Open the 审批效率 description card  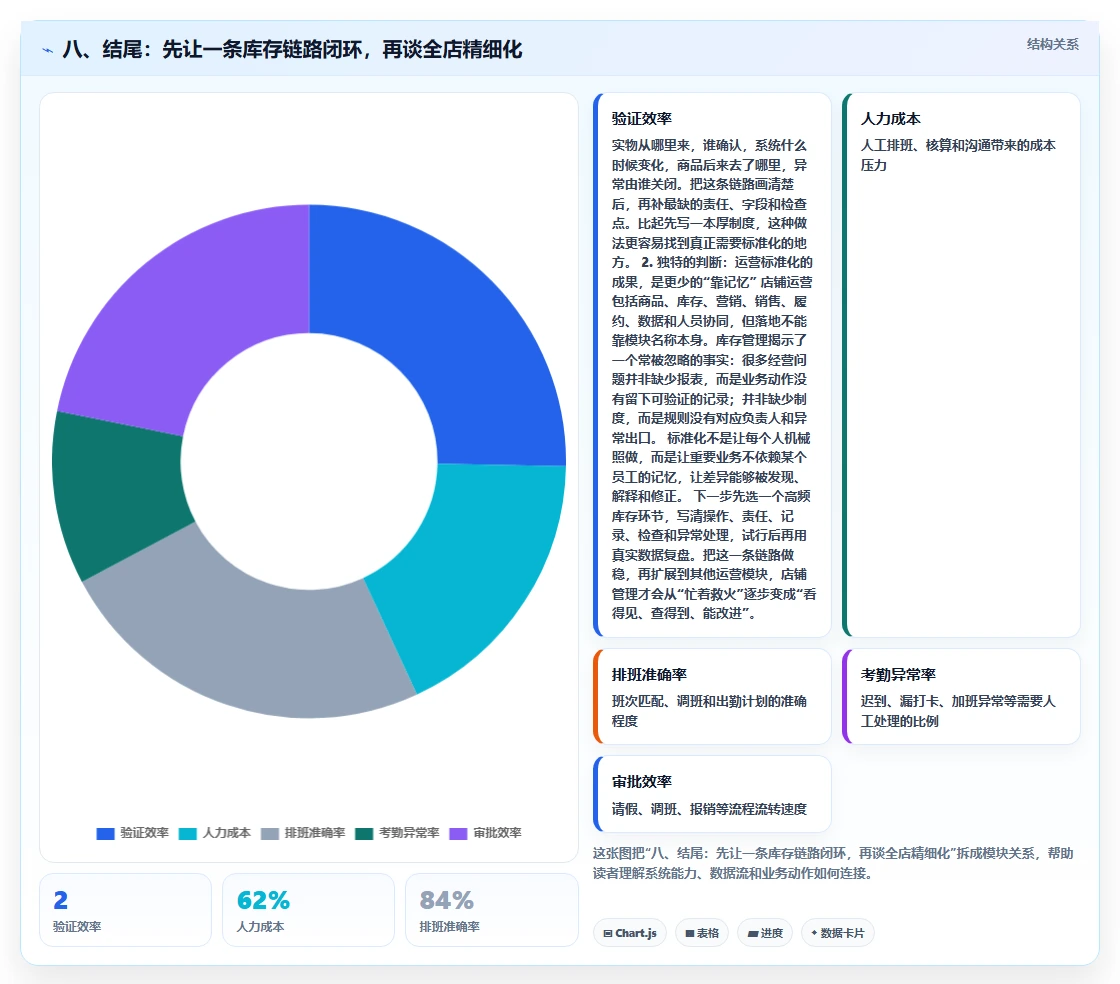[x=712, y=794]
